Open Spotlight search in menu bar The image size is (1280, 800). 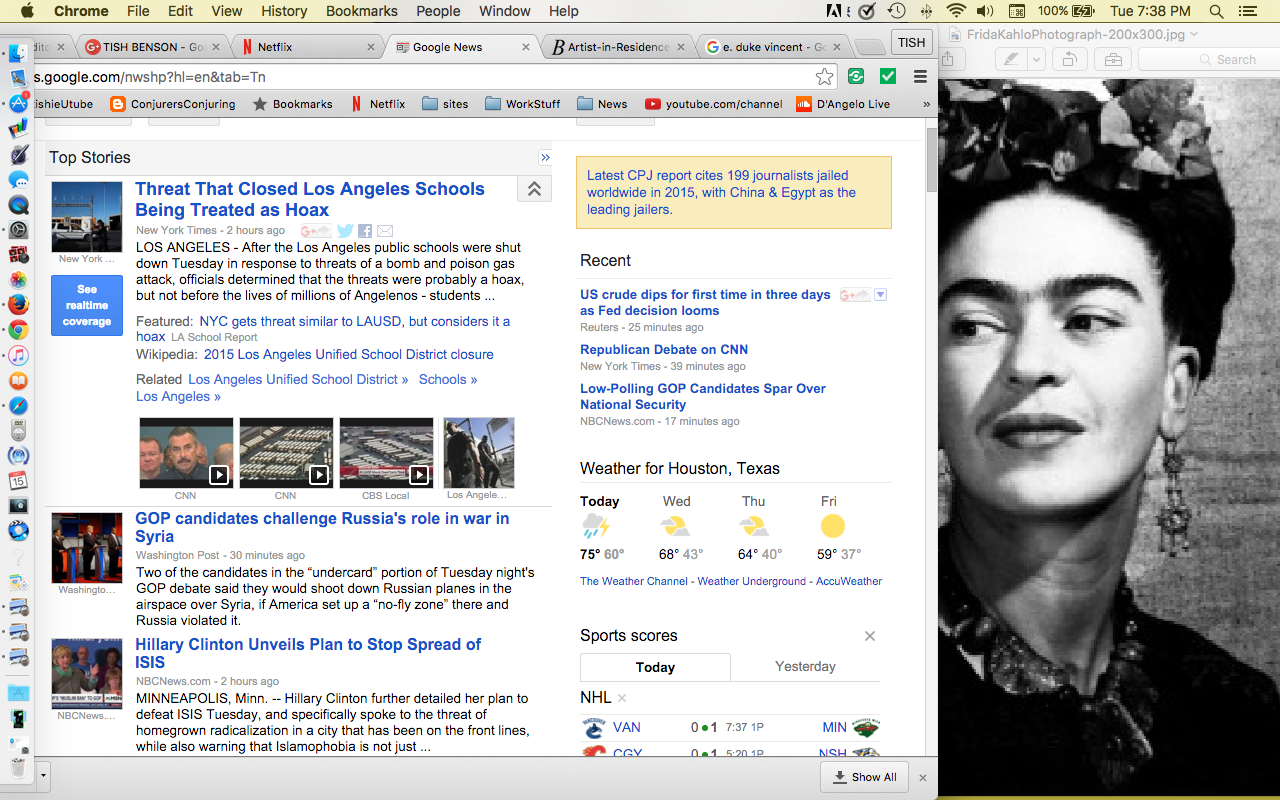click(x=1216, y=11)
